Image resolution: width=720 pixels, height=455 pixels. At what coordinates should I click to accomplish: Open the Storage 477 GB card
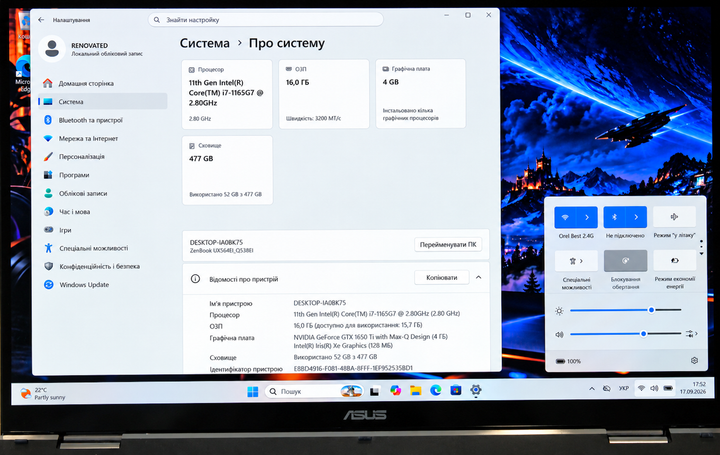pos(227,170)
